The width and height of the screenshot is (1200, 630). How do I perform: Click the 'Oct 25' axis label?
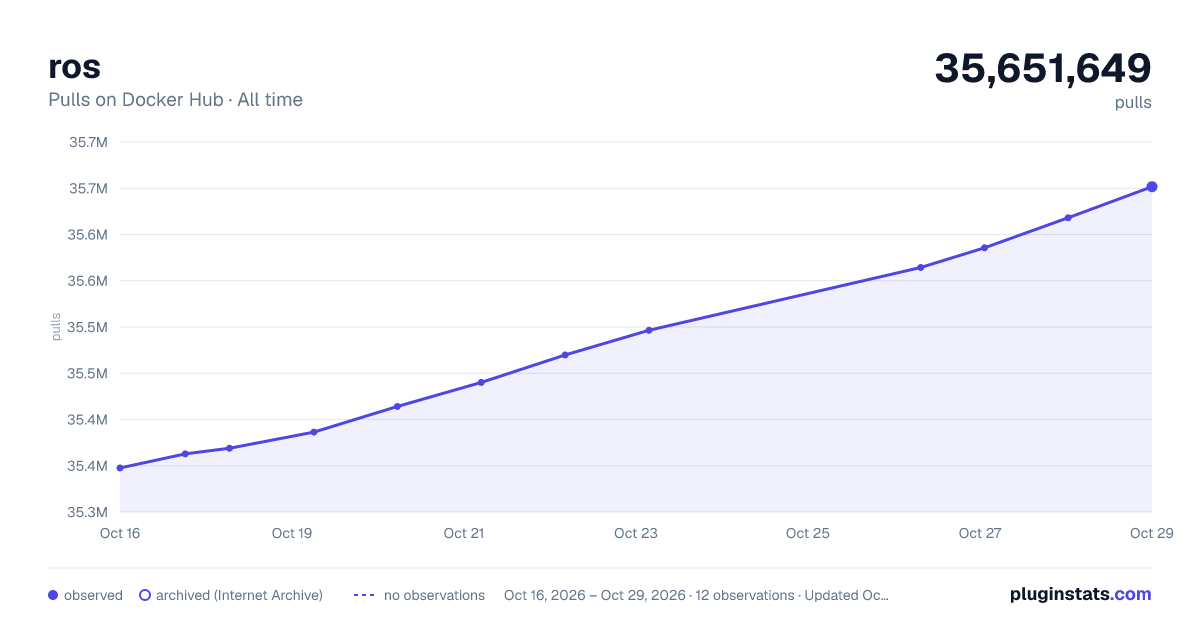pyautogui.click(x=807, y=533)
